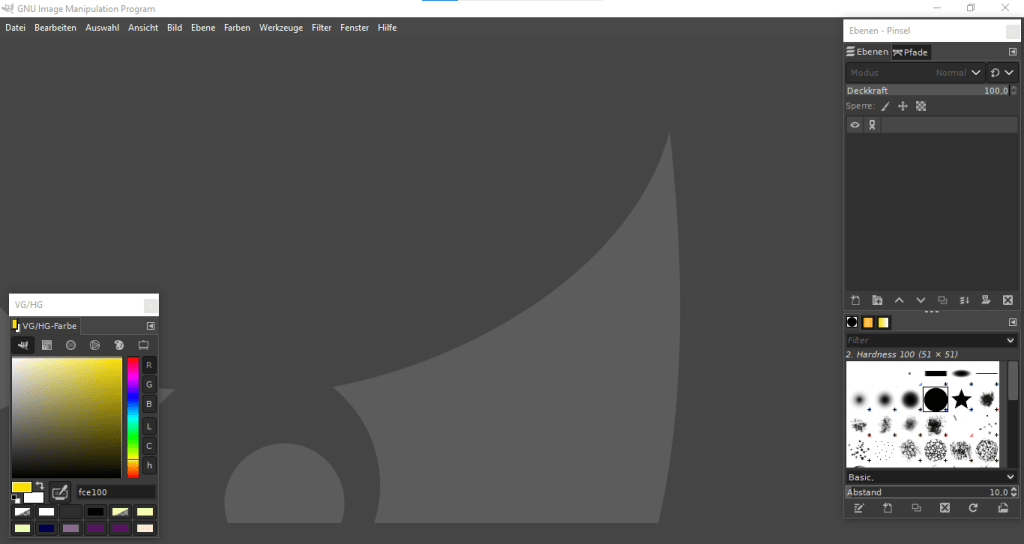Viewport: 1024px width, 544px height.
Task: Click the edit brush icon
Action: [x=857, y=508]
